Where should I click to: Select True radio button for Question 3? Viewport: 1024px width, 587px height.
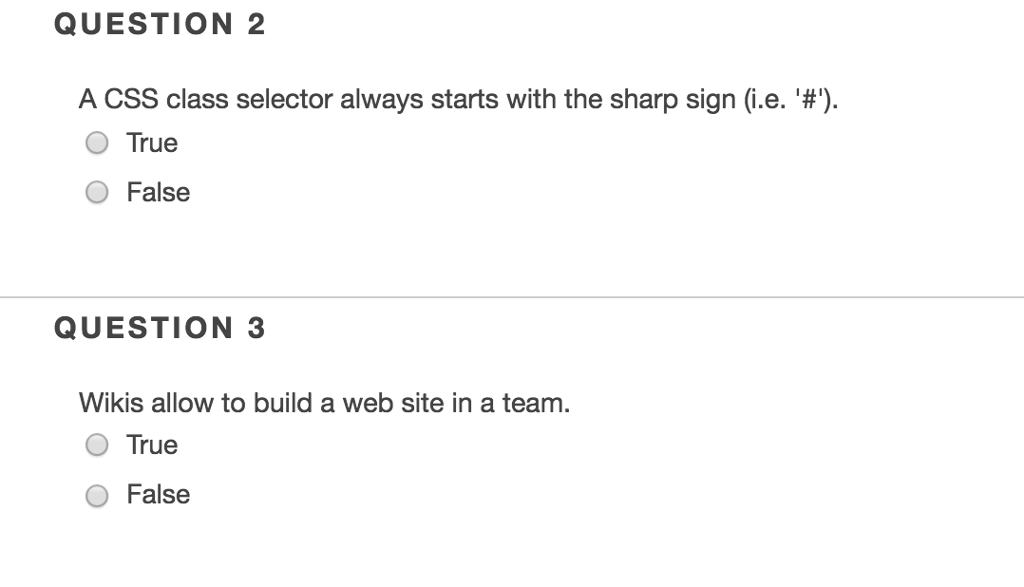click(x=97, y=445)
